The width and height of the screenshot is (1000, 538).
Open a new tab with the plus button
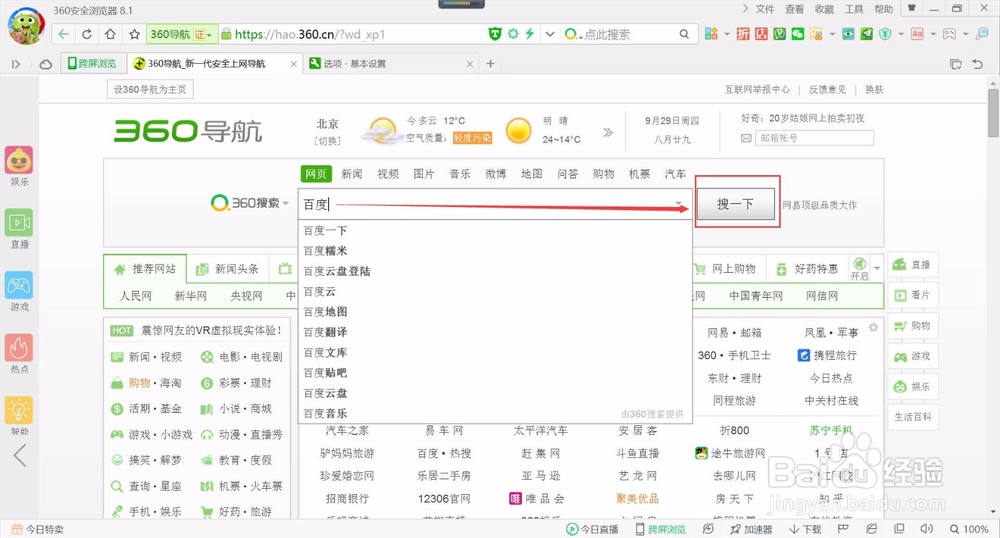tap(490, 64)
